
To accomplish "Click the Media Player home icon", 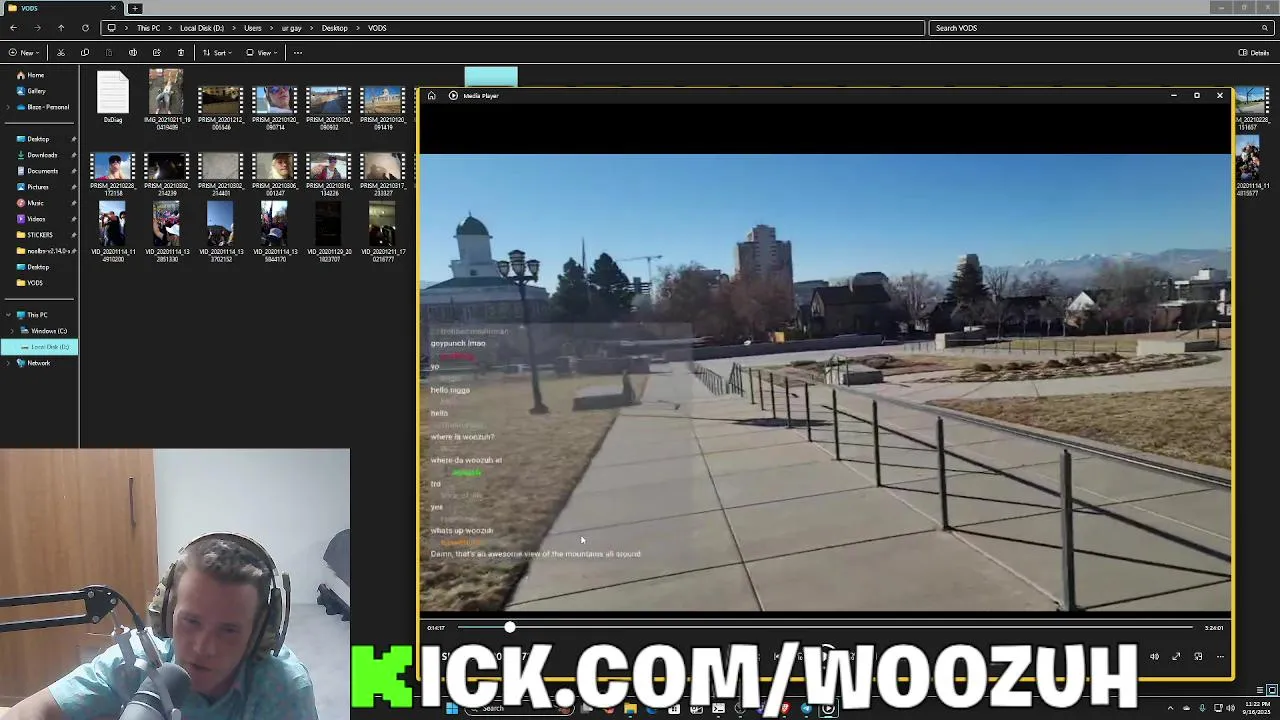I will click(x=431, y=96).
